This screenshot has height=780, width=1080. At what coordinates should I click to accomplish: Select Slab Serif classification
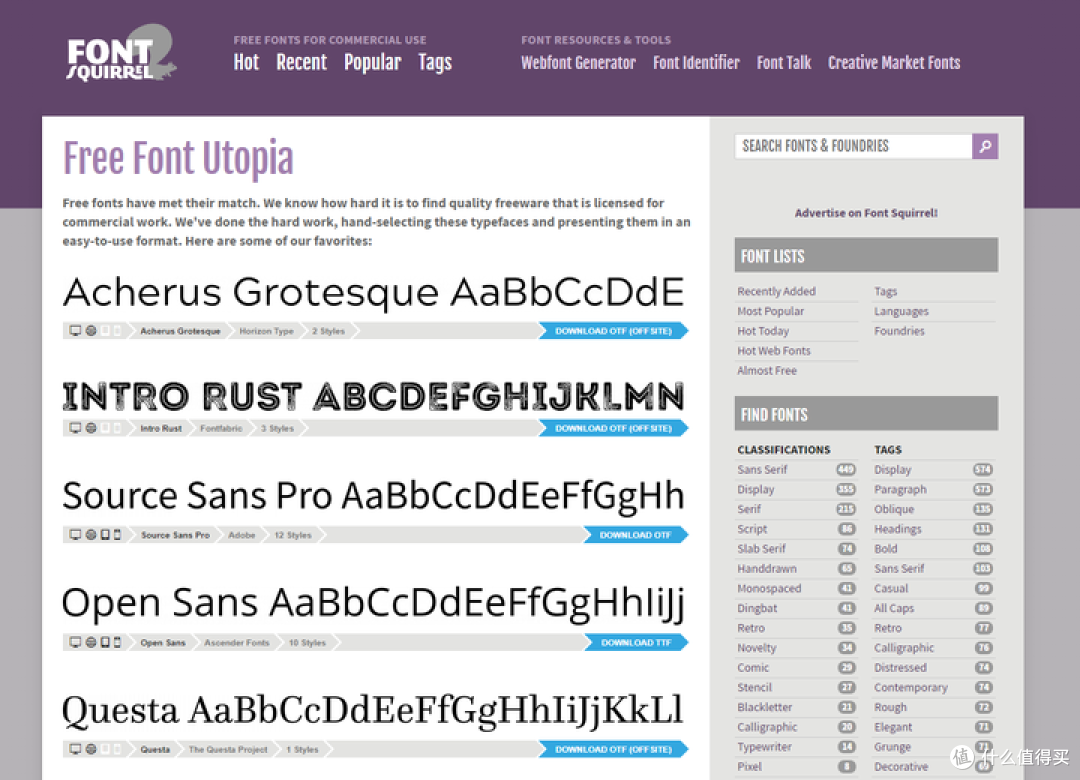(762, 549)
